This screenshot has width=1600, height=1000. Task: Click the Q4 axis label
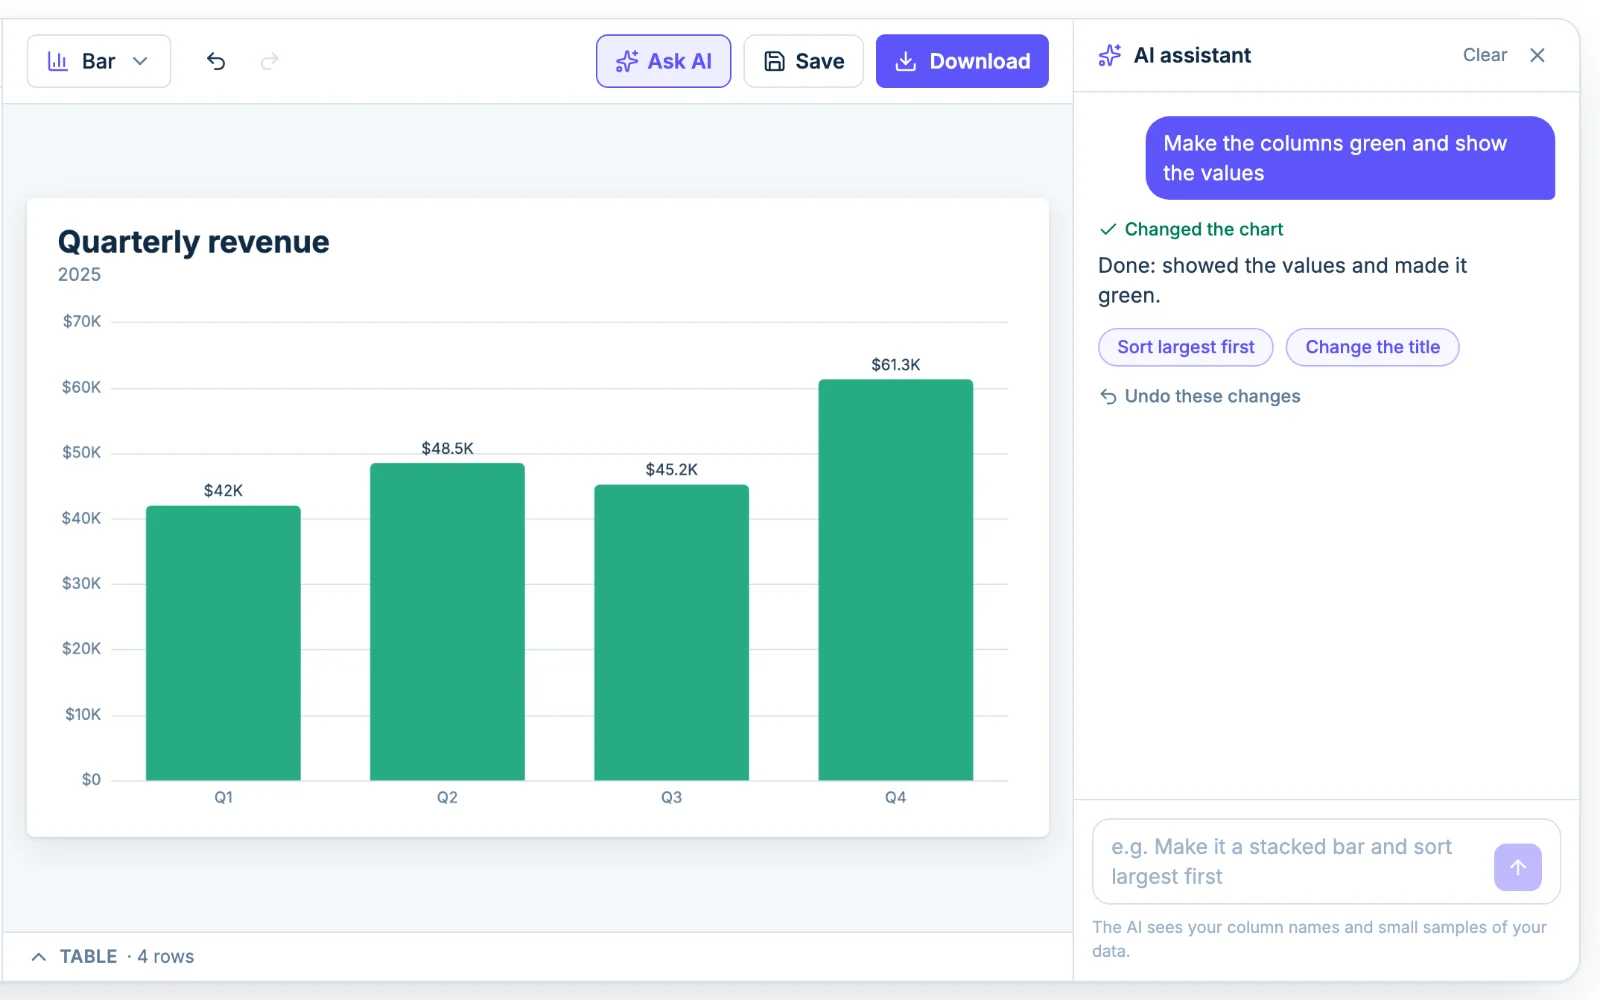(896, 797)
